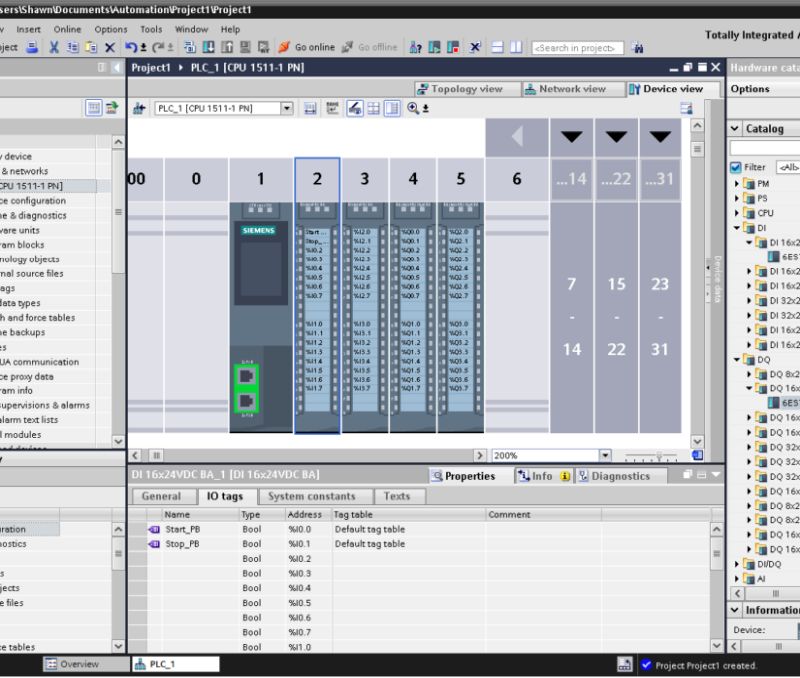
Task: Expand the PM folder in catalog
Action: (736, 183)
